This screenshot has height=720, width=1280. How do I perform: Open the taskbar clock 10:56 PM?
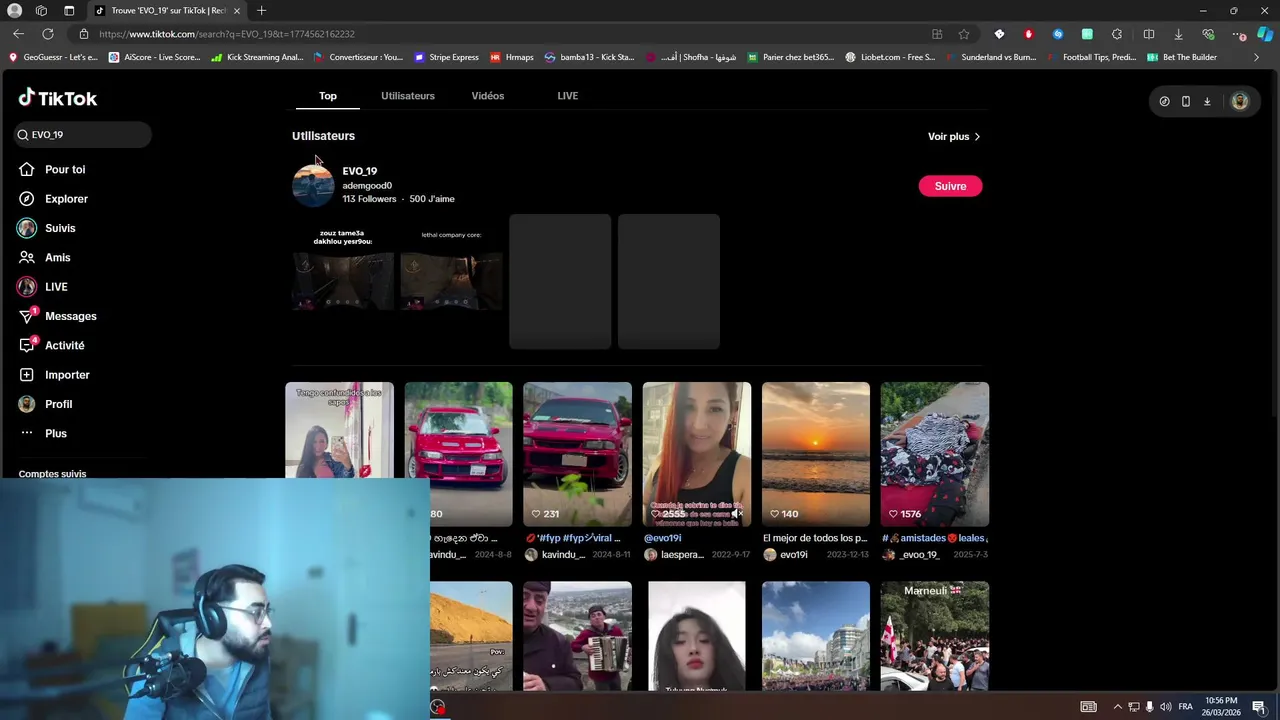coord(1221,706)
